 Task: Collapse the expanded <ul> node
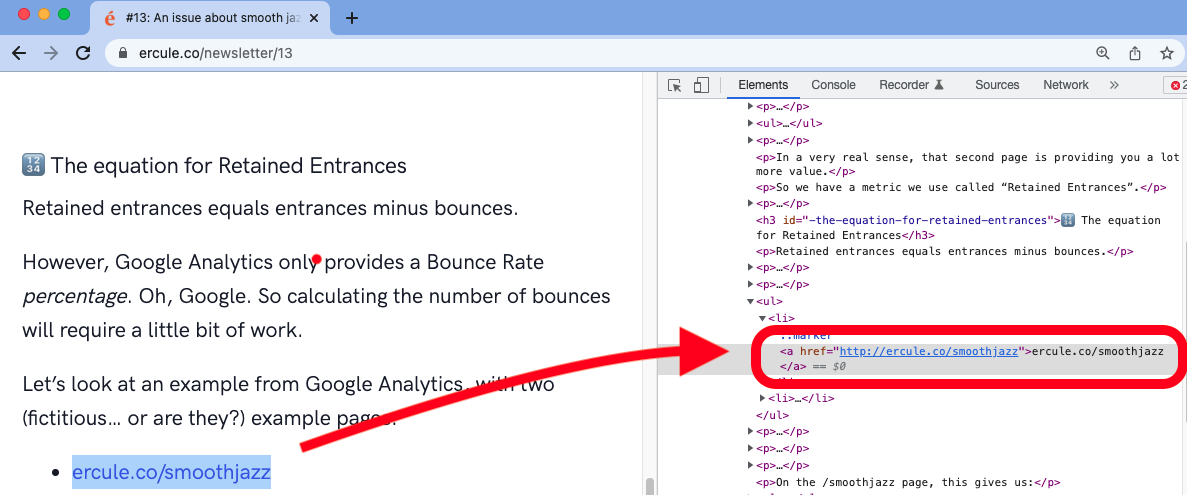coord(750,301)
